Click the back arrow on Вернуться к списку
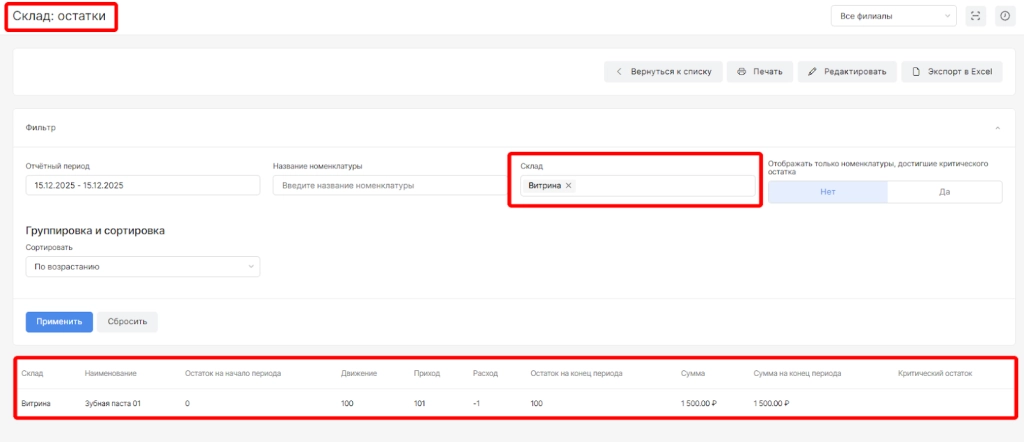The height and width of the screenshot is (442, 1024). (x=619, y=72)
